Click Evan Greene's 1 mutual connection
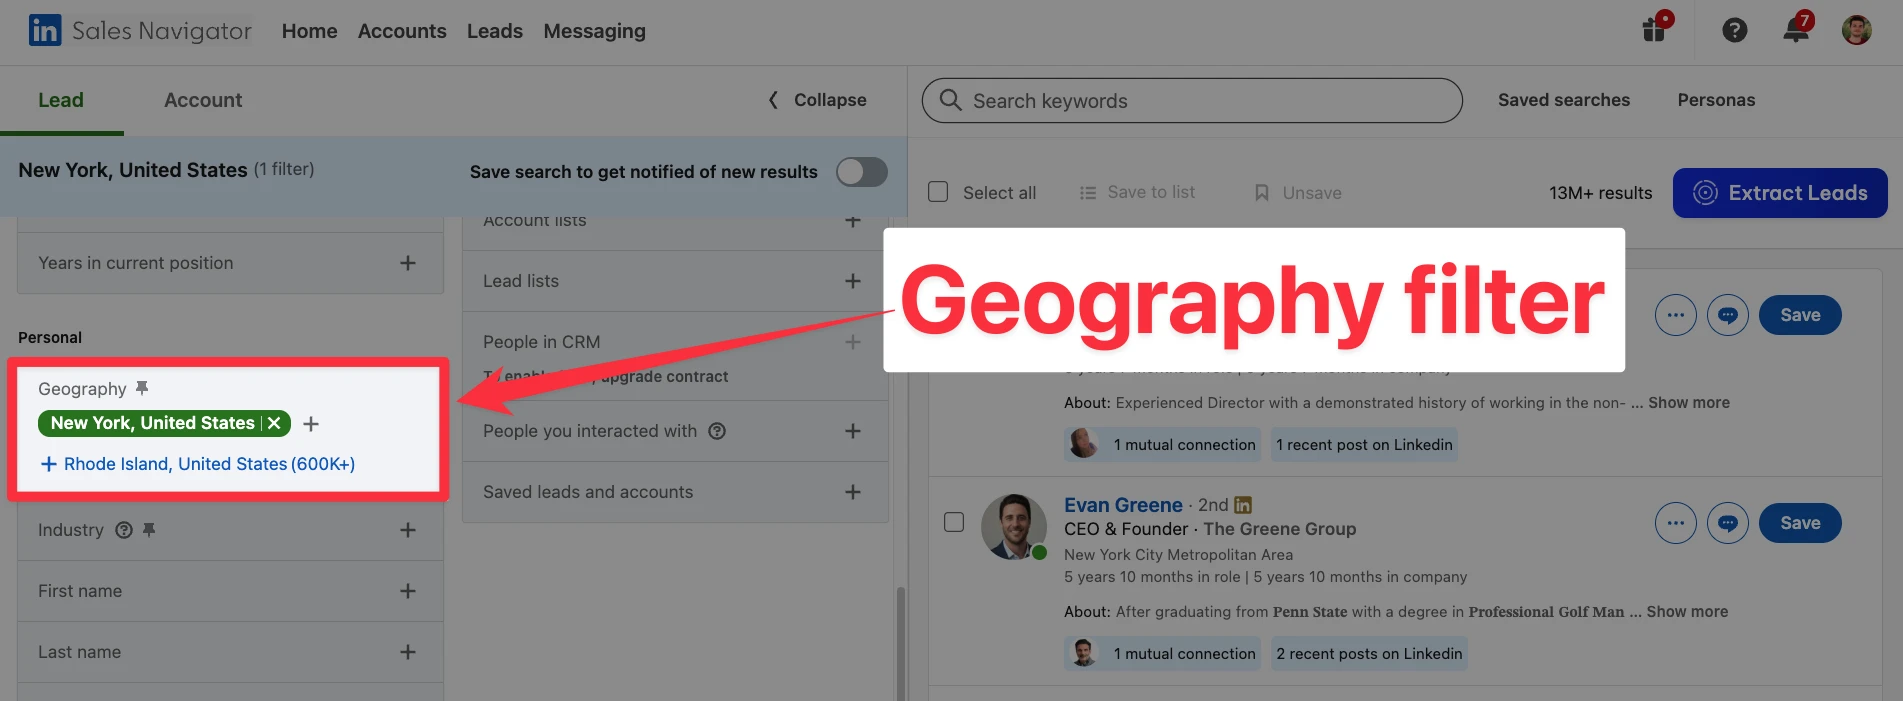 1162,653
